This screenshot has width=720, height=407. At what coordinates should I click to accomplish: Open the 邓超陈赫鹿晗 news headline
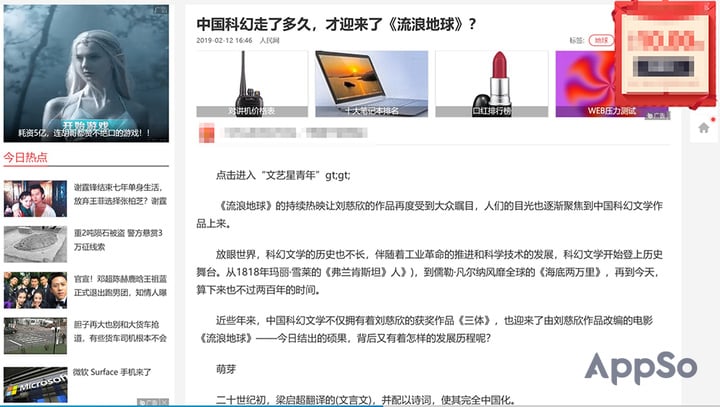click(120, 285)
